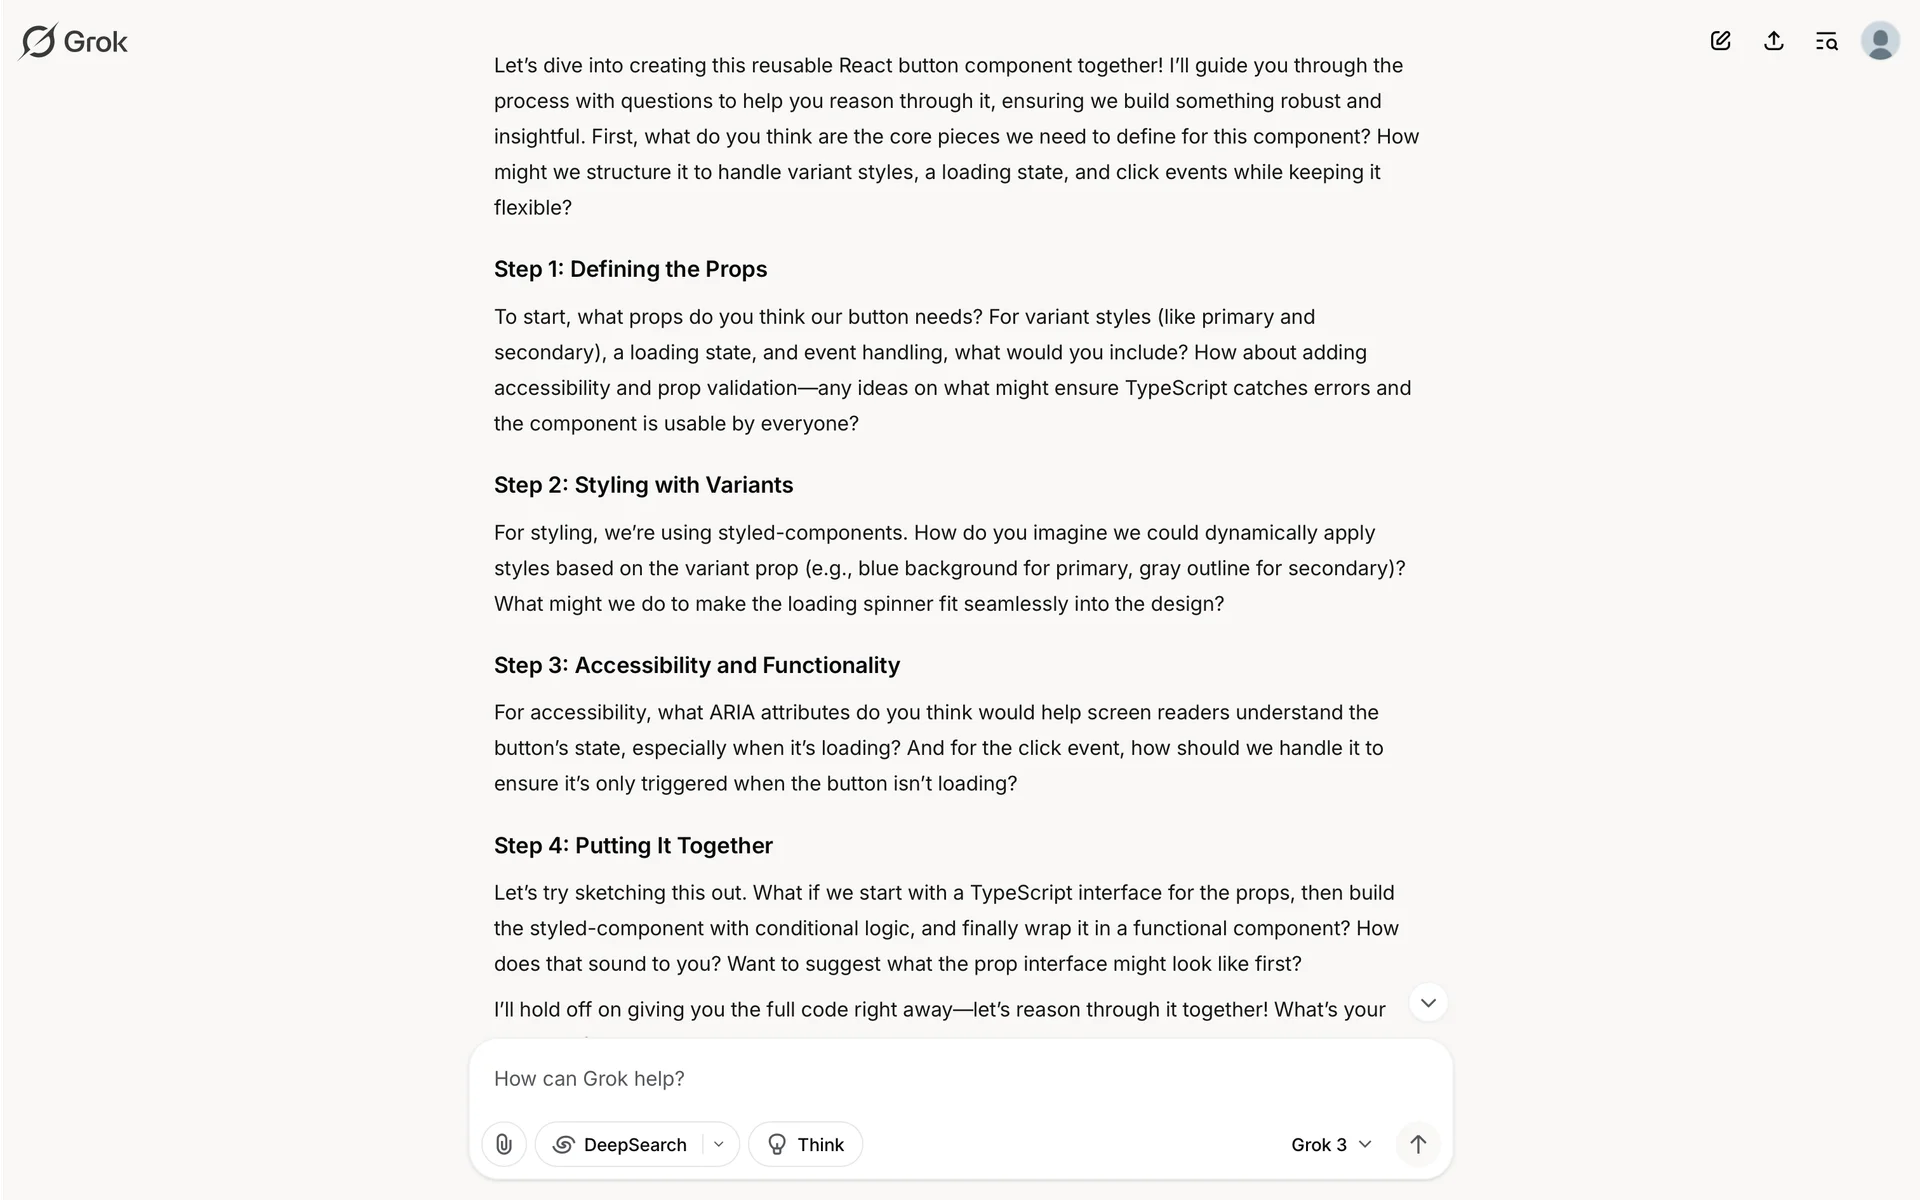Toggle the Think mode button
1920x1200 pixels.
point(805,1144)
